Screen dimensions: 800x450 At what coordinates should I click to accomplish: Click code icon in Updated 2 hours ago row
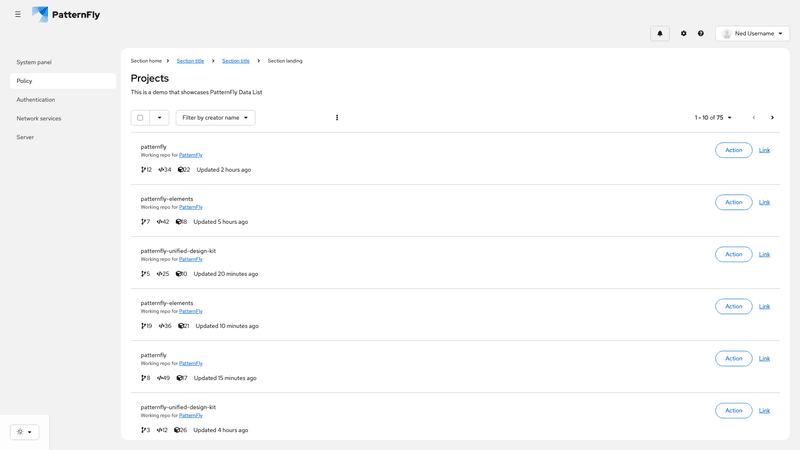[x=161, y=169]
